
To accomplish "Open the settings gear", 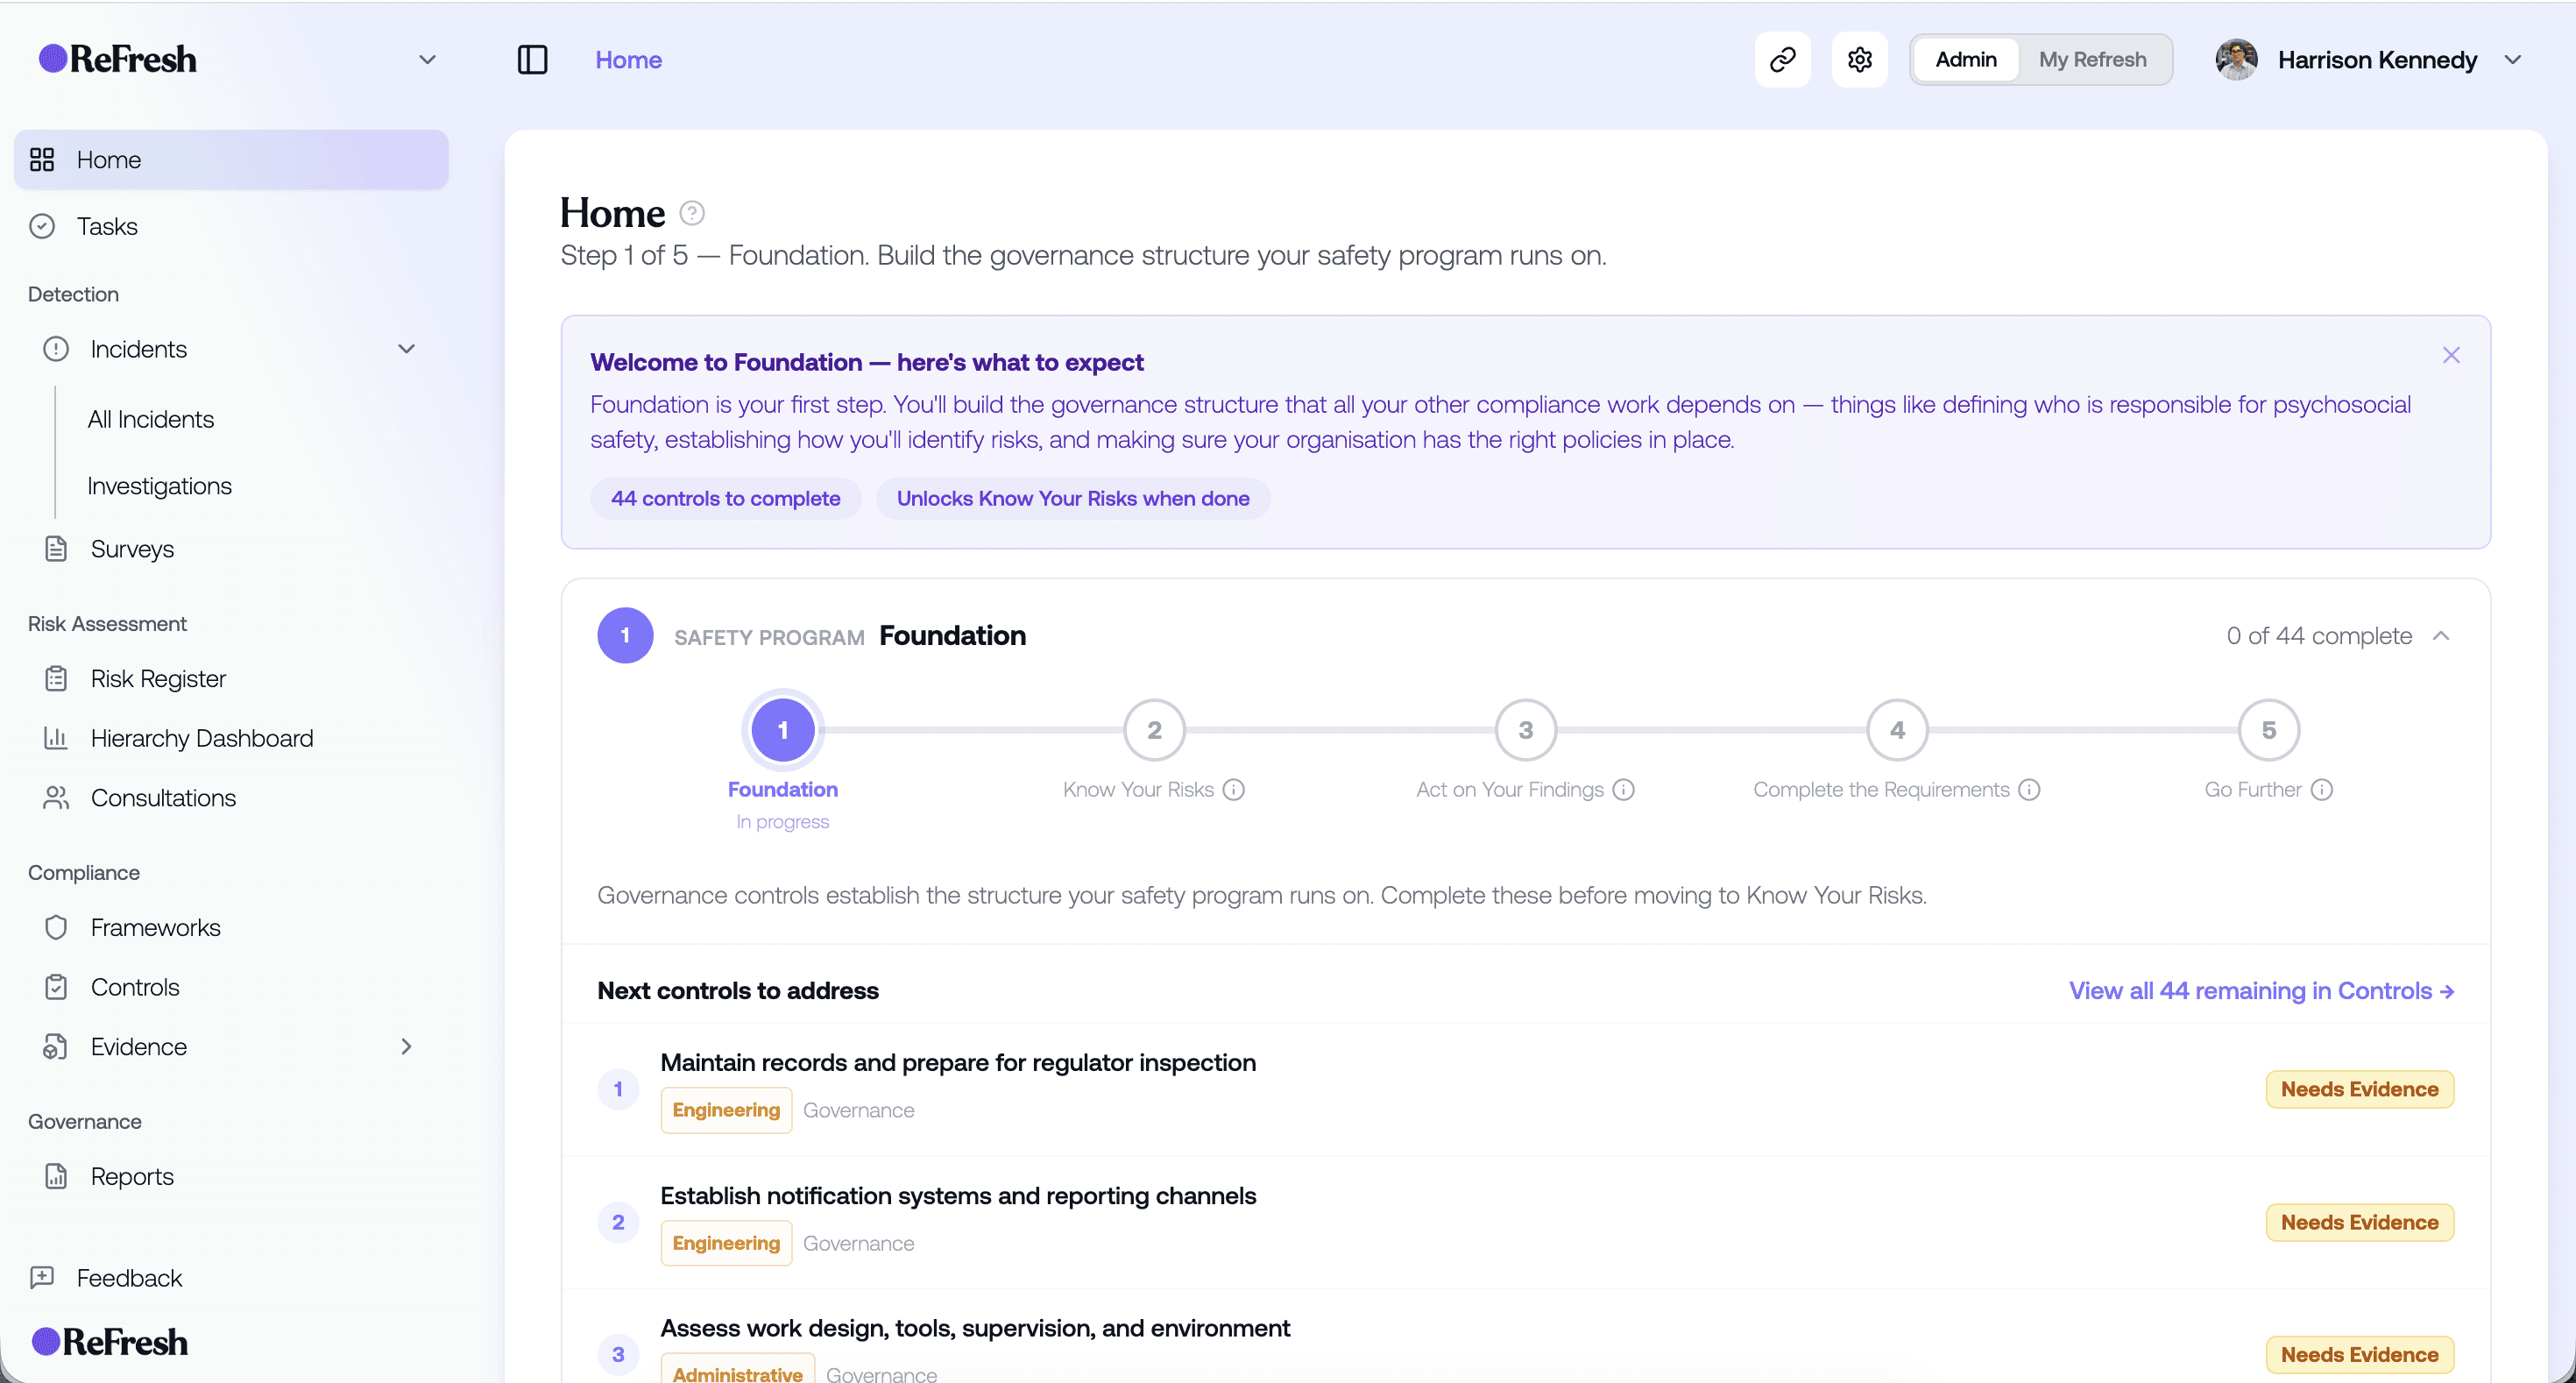I will [x=1859, y=59].
